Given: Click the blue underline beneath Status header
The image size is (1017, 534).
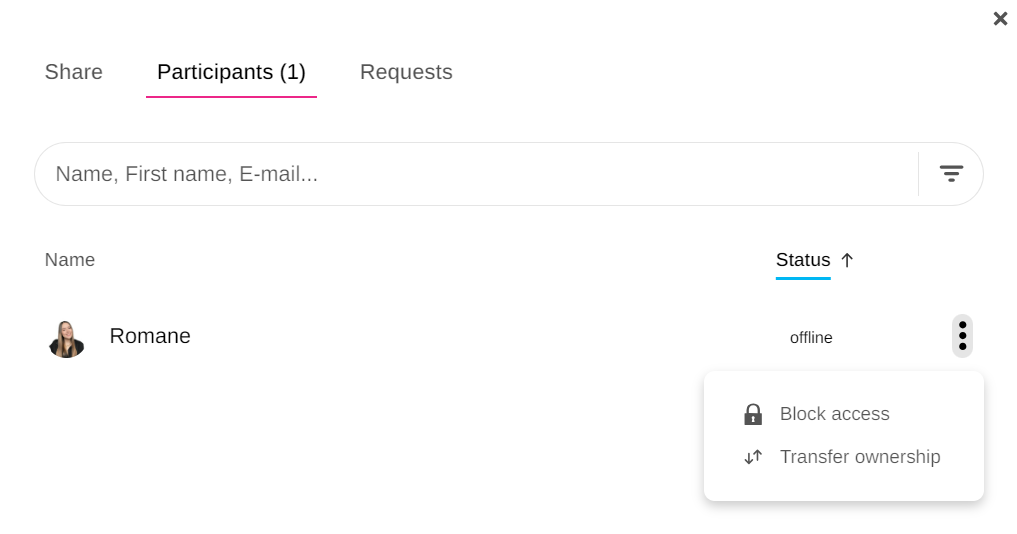Looking at the screenshot, I should click(803, 278).
